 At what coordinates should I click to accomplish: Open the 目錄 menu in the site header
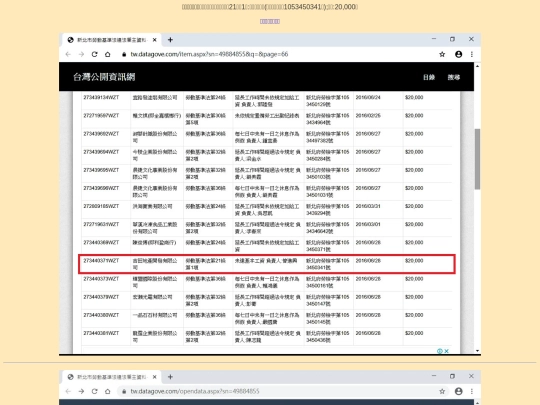(429, 77)
